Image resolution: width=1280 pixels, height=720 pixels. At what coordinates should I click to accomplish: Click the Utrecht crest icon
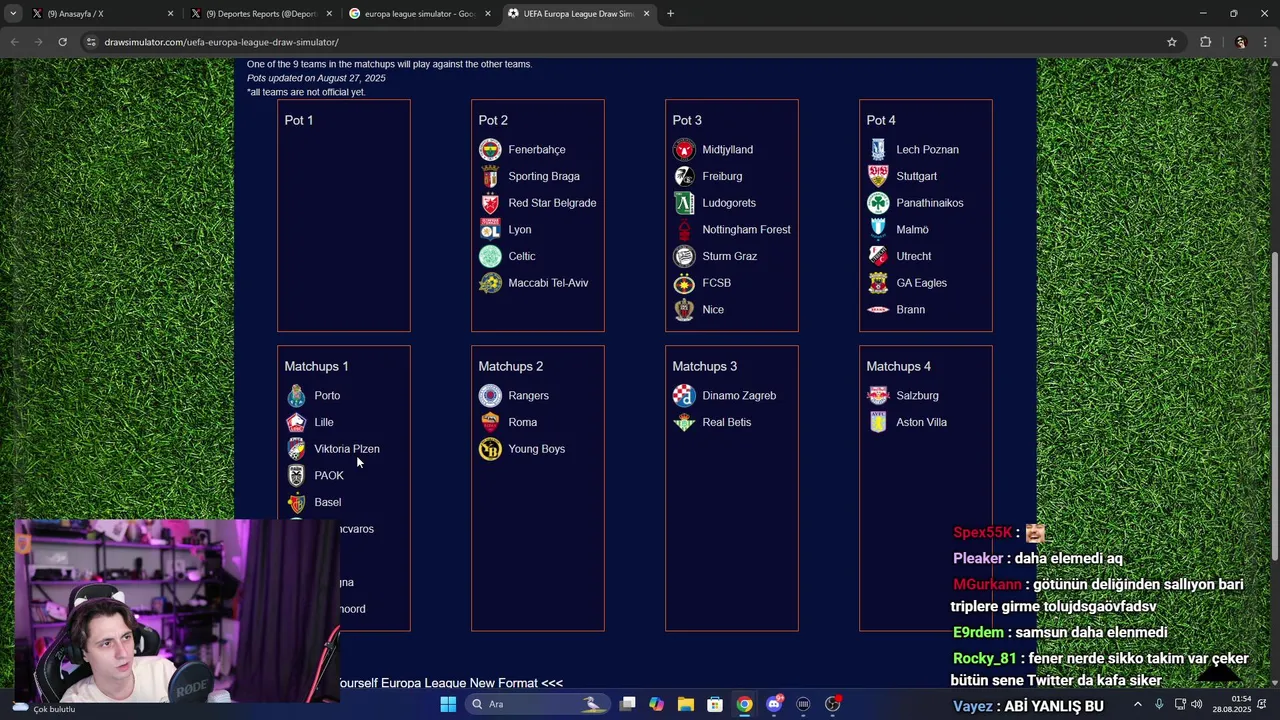[878, 257]
